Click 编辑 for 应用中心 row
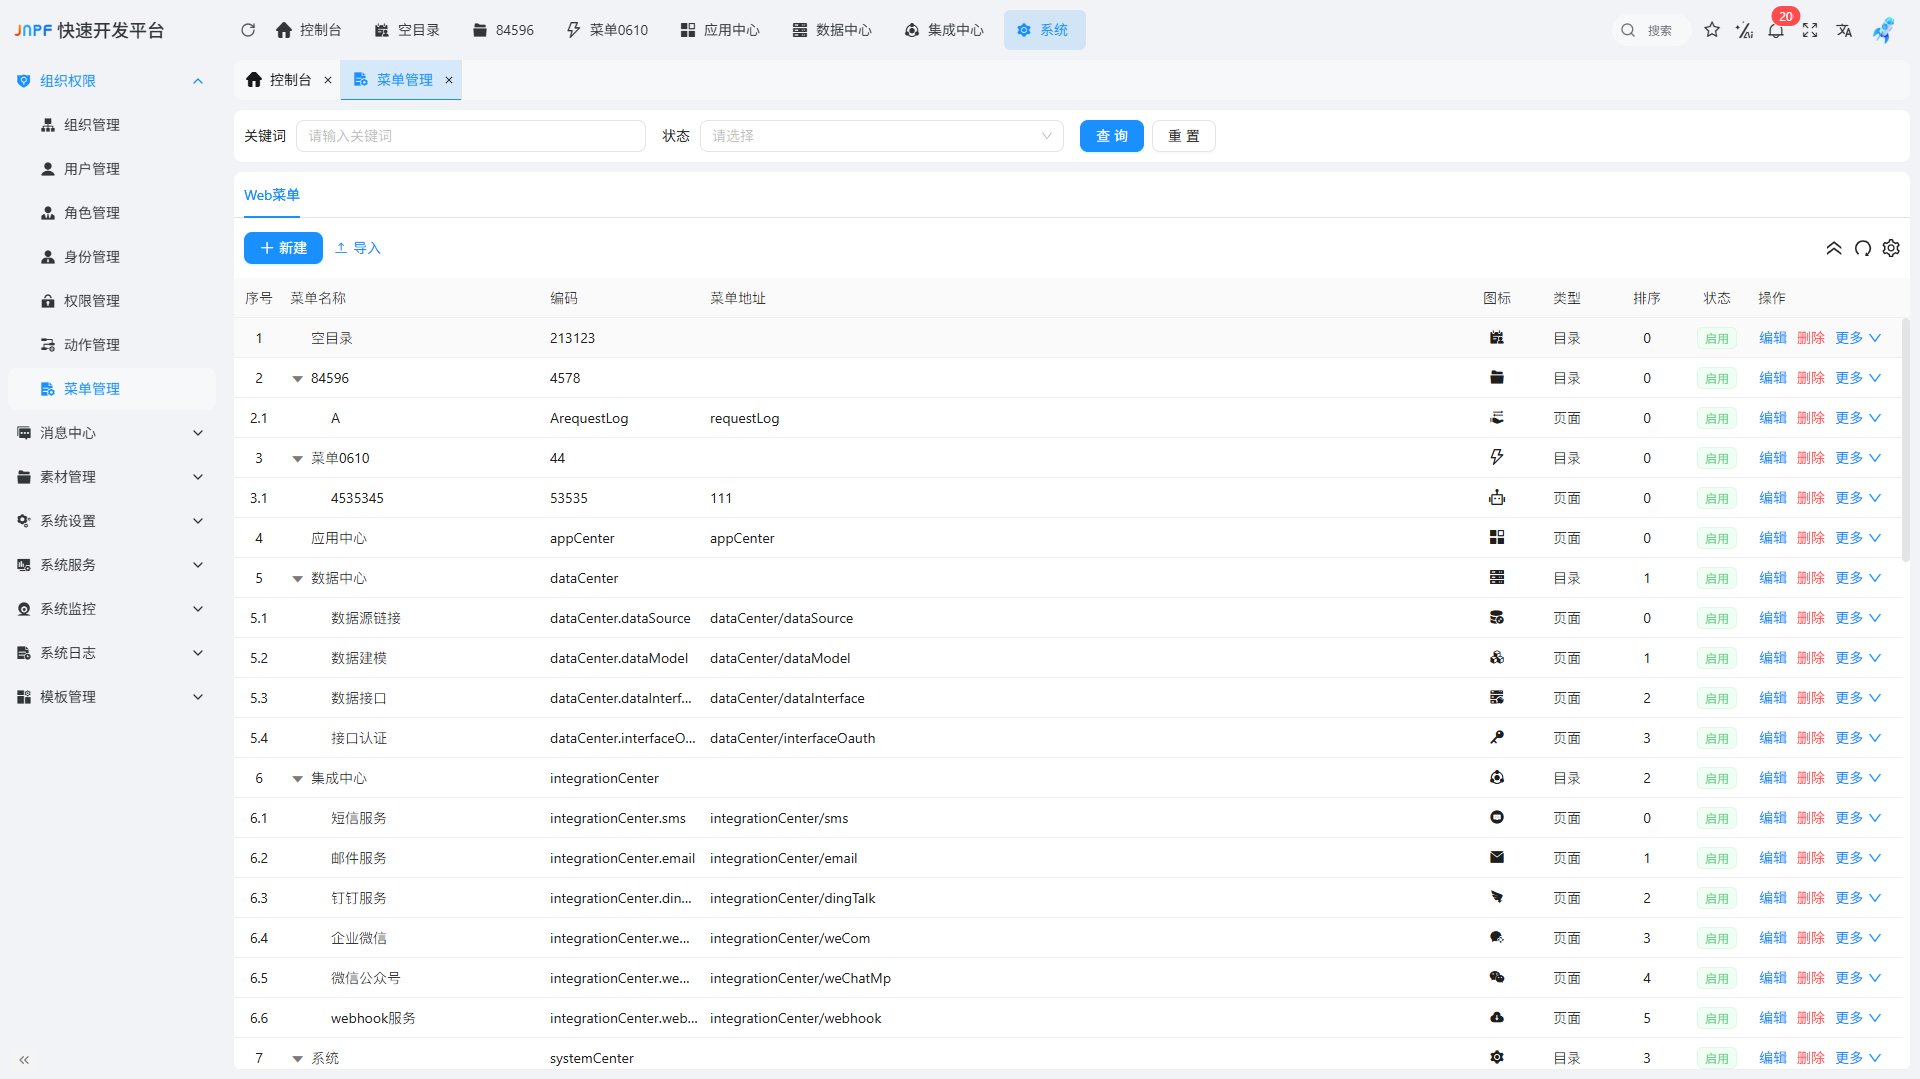 1773,538
